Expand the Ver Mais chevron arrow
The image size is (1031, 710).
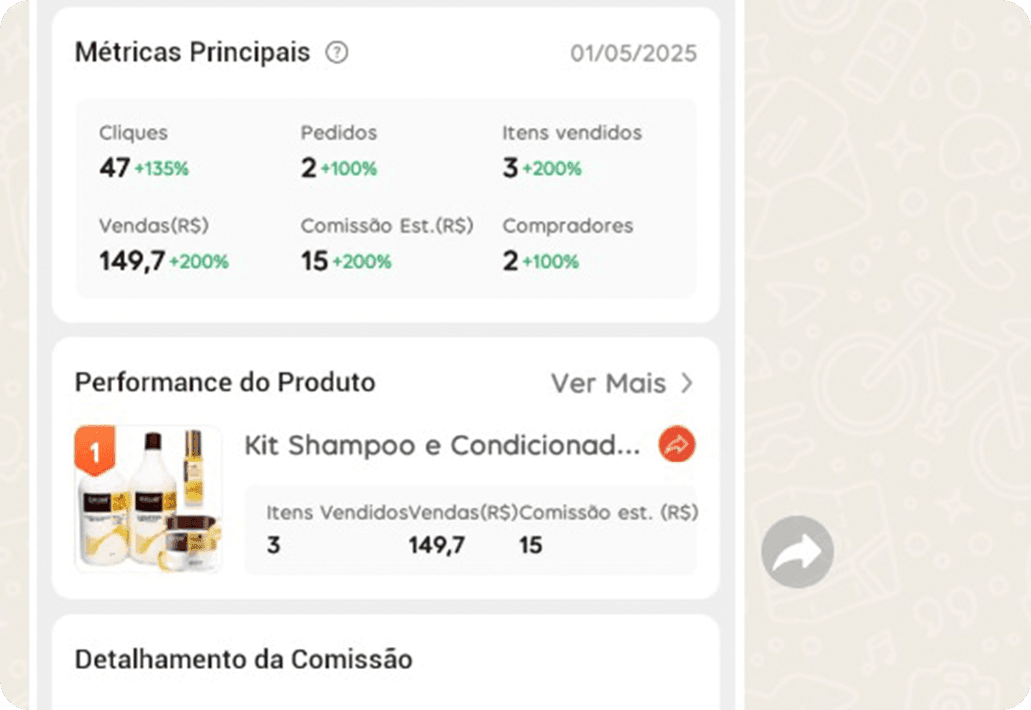click(x=687, y=383)
